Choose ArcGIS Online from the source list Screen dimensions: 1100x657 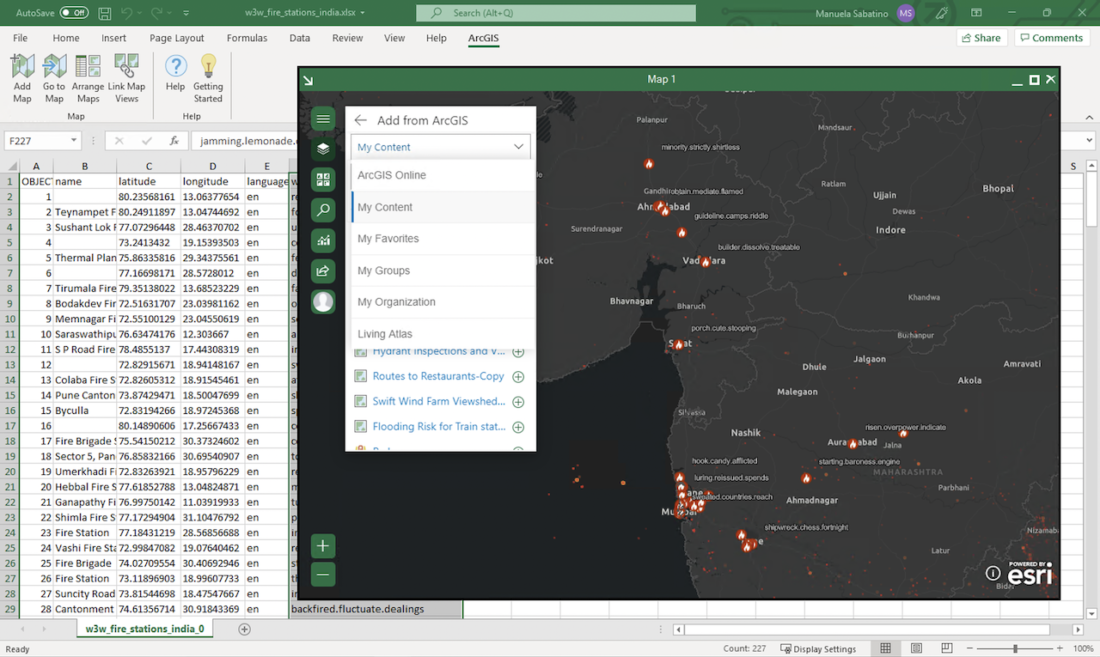(443, 175)
